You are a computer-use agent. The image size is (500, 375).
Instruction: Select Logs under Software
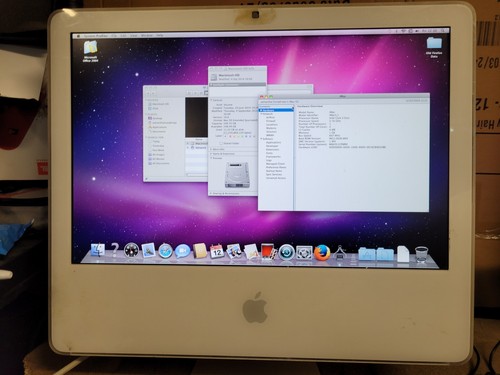(x=269, y=160)
